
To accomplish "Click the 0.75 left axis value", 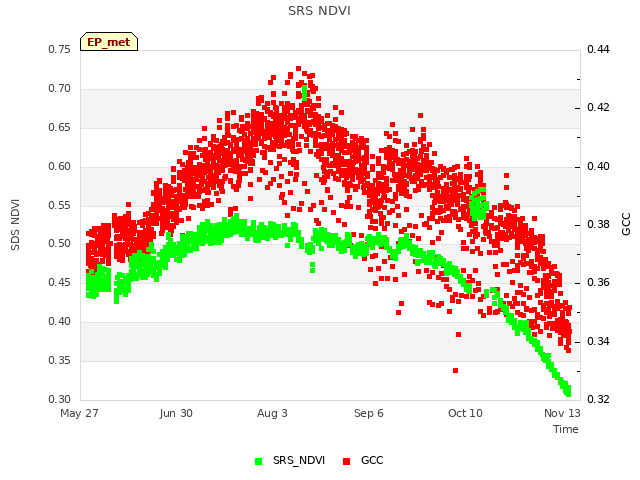I will pyautogui.click(x=60, y=49).
